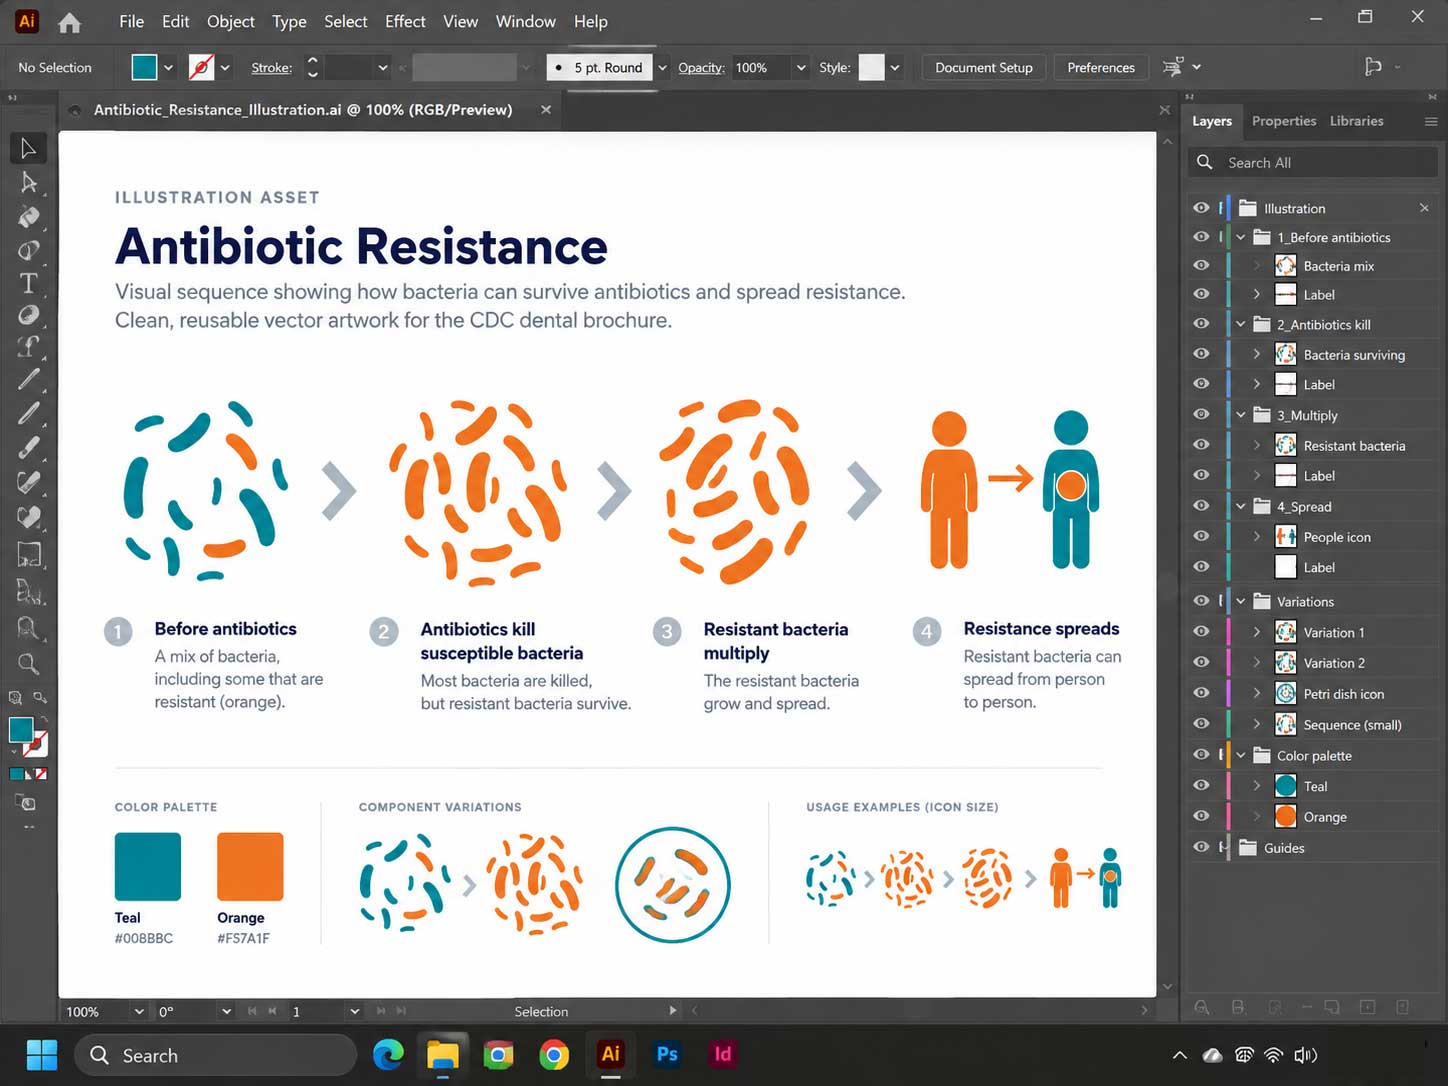
Task: Hide the Illustration layer
Action: tap(1201, 208)
